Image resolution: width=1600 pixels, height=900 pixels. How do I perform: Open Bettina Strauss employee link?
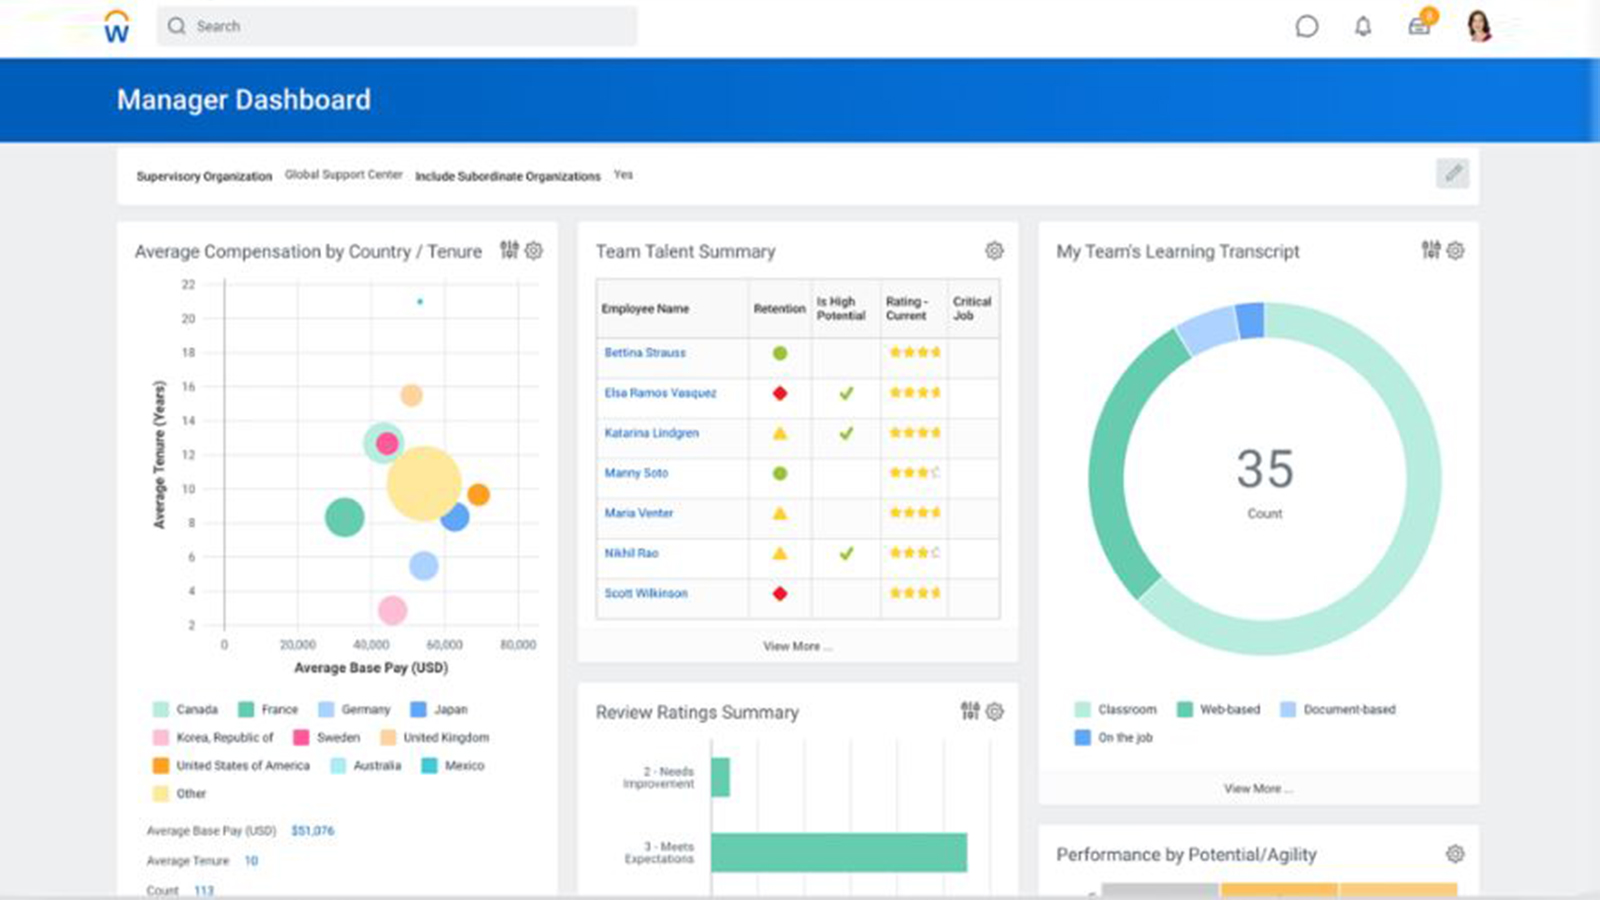coord(645,353)
